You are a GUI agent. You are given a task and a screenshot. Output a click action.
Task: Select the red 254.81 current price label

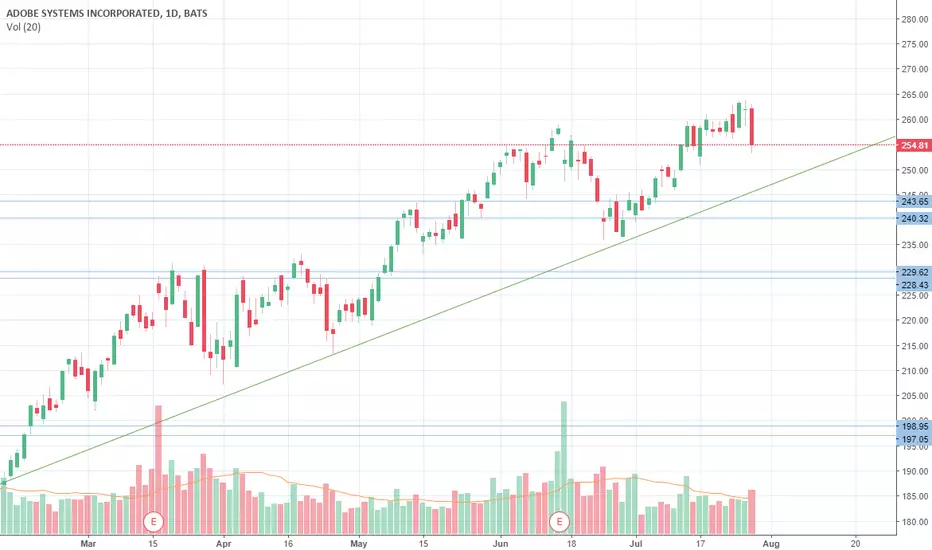tap(914, 145)
